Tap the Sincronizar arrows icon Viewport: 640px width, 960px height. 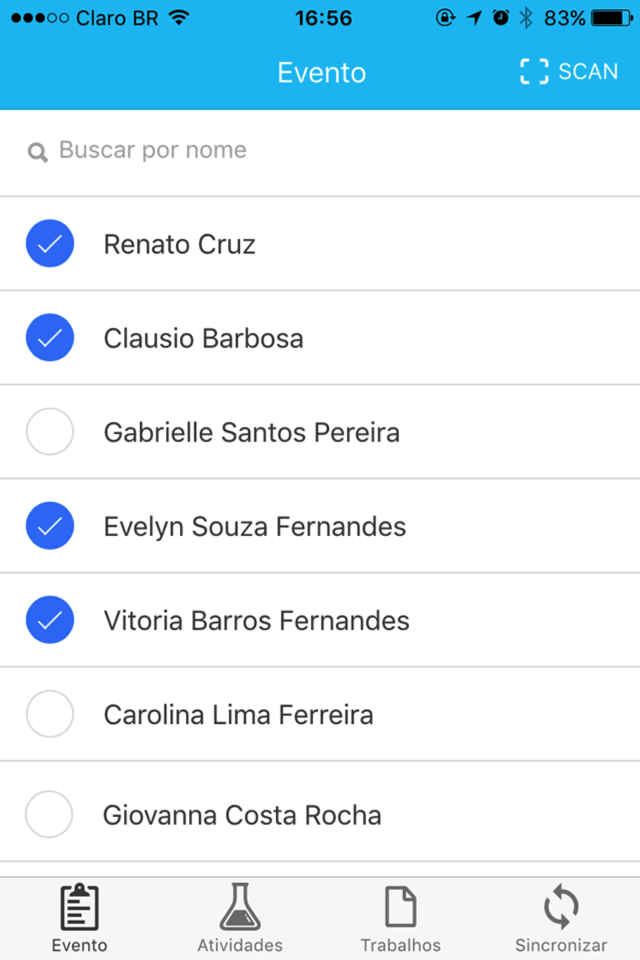point(561,908)
